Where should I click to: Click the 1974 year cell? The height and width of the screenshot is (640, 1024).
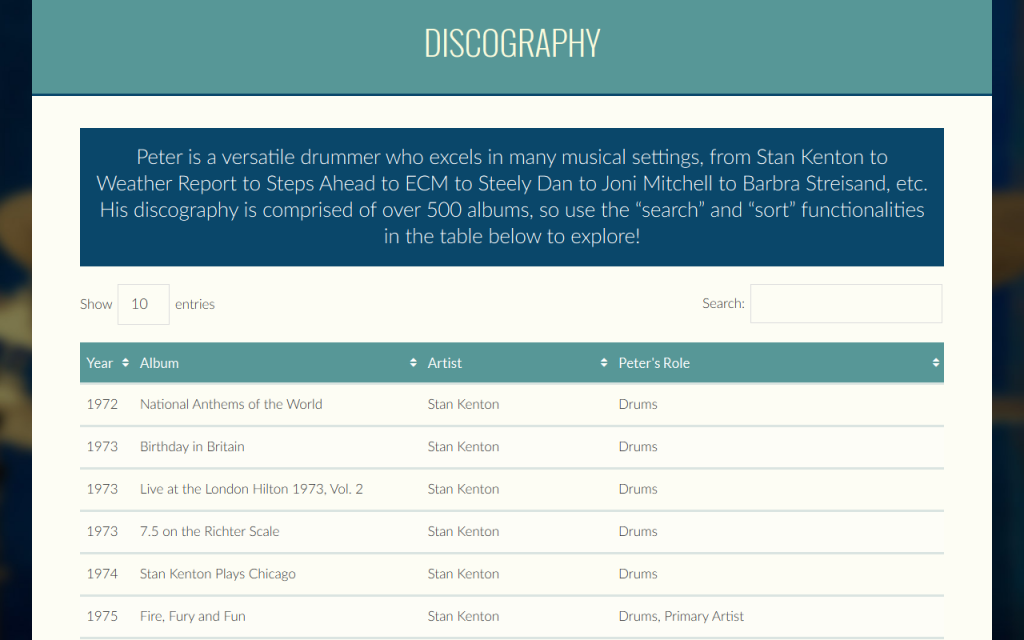(103, 574)
